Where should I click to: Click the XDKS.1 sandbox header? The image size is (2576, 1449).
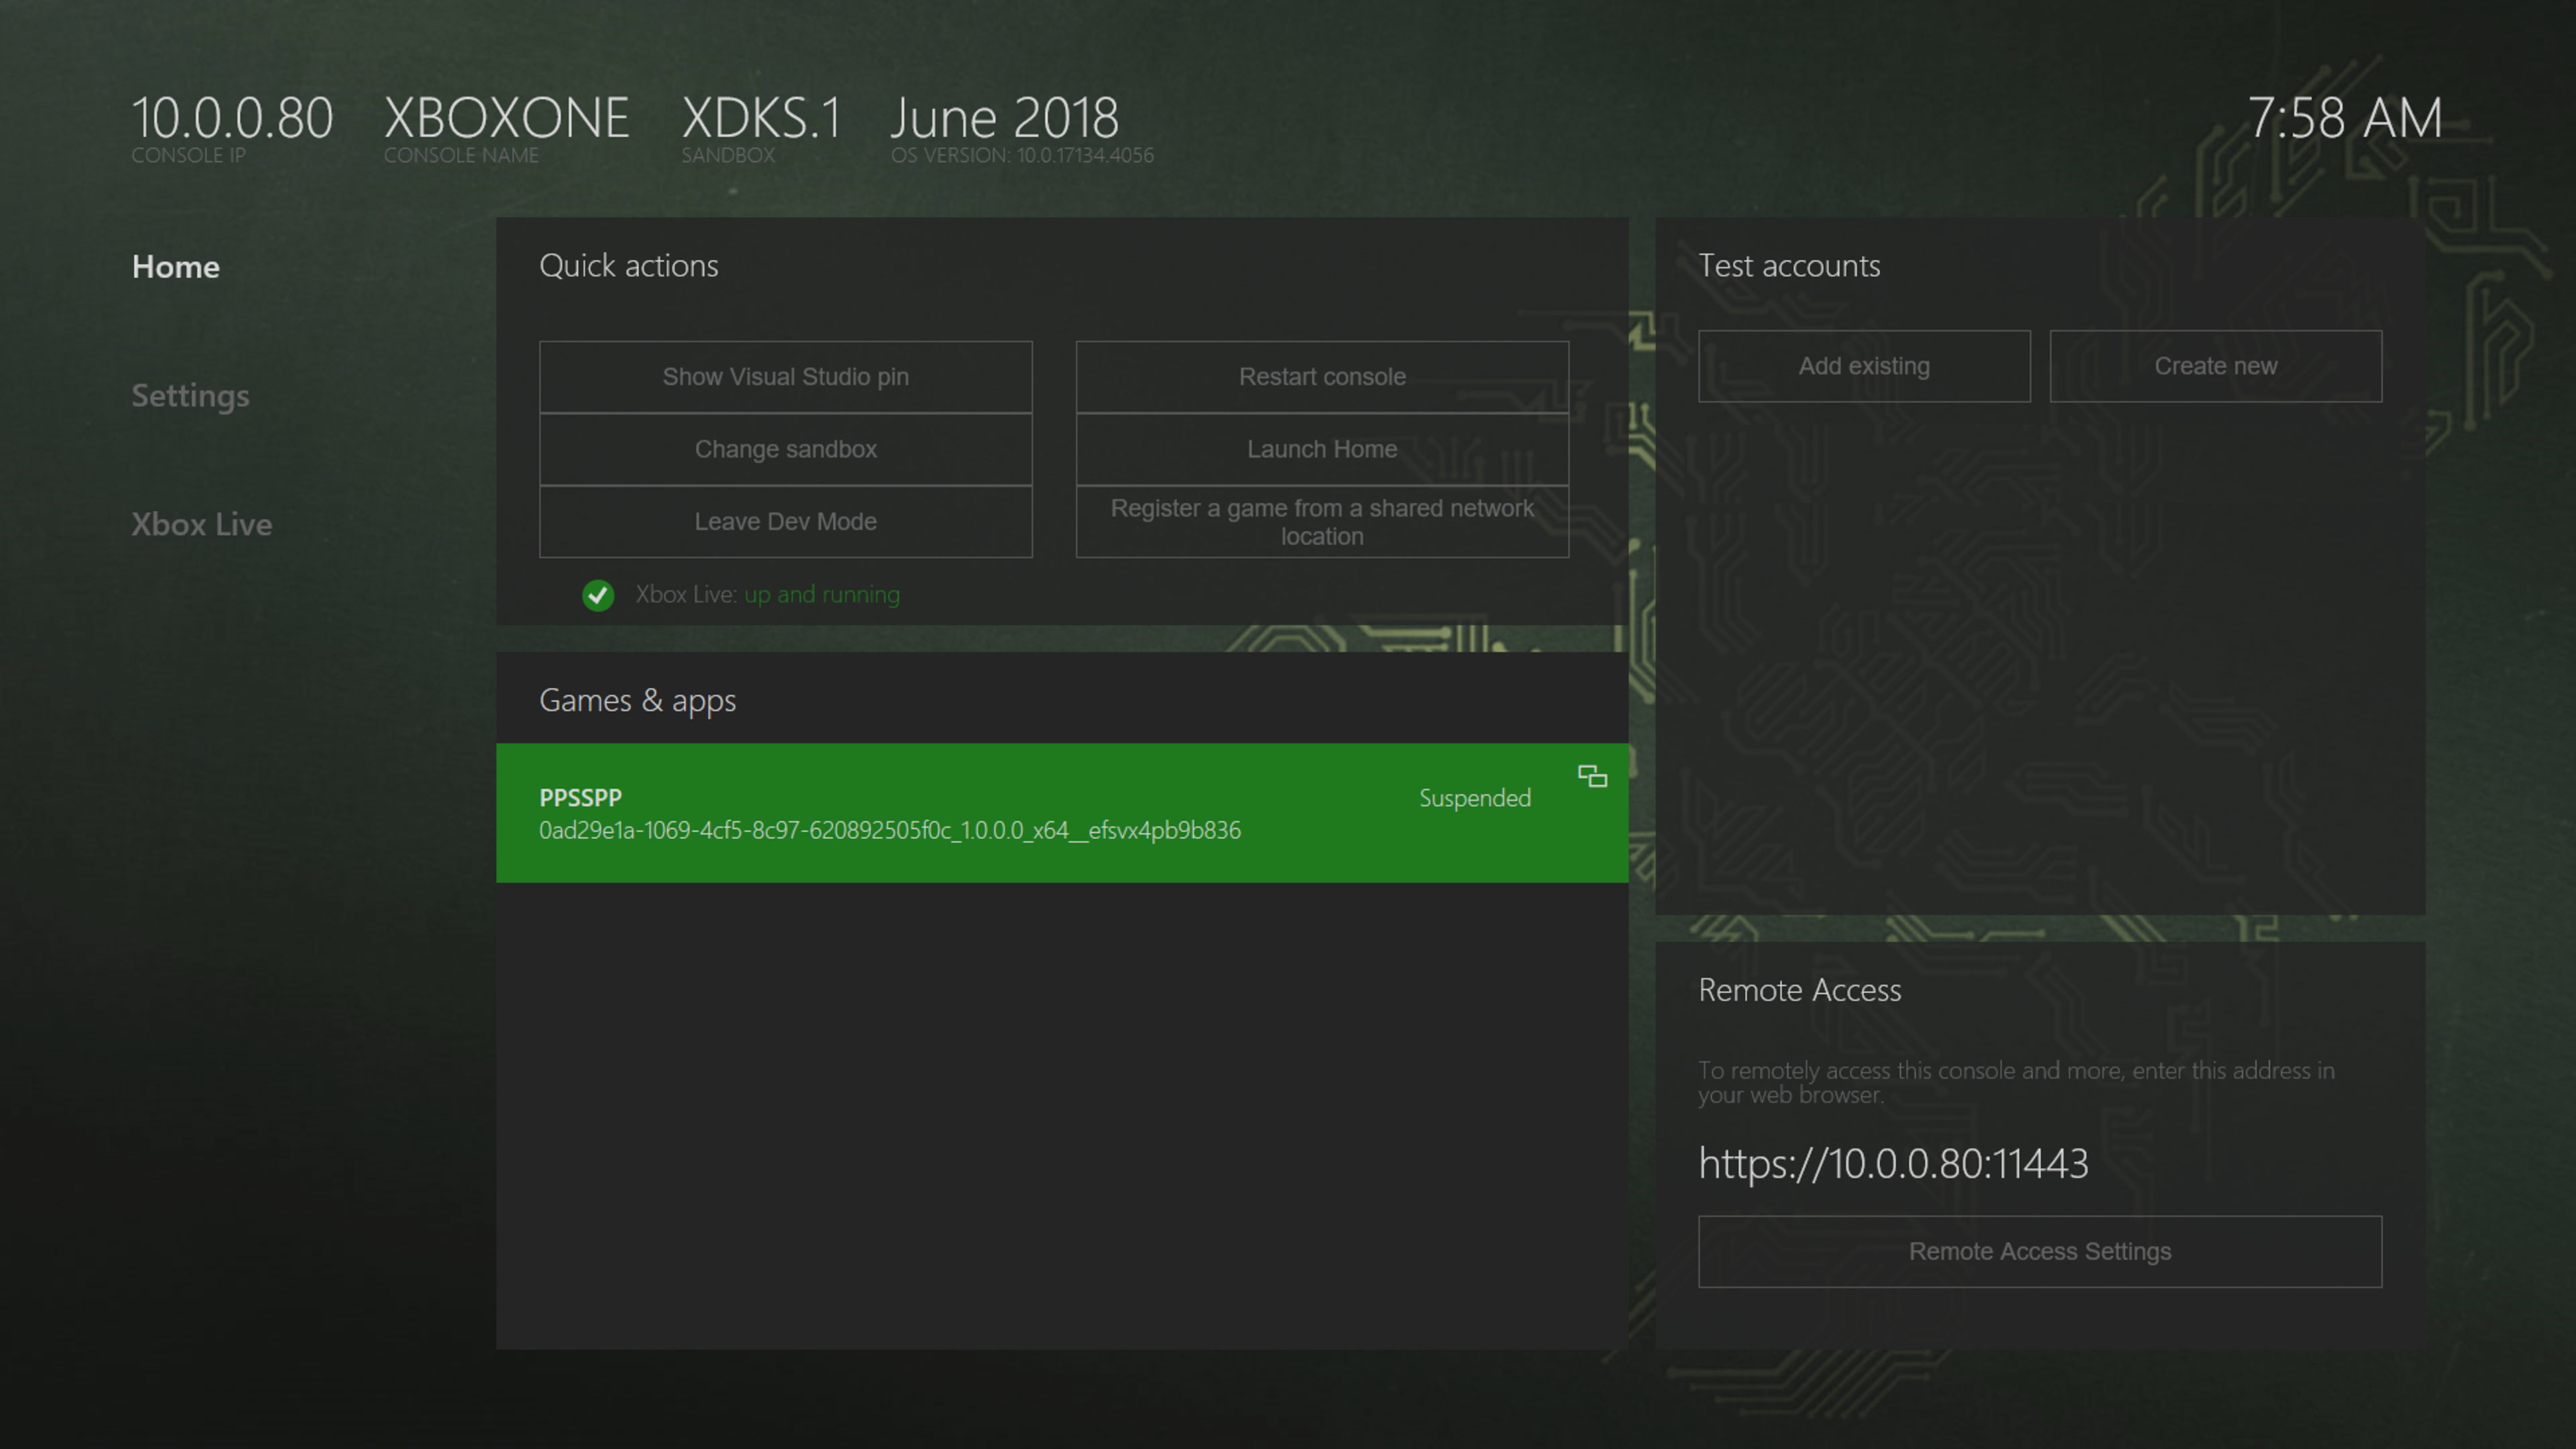point(761,119)
